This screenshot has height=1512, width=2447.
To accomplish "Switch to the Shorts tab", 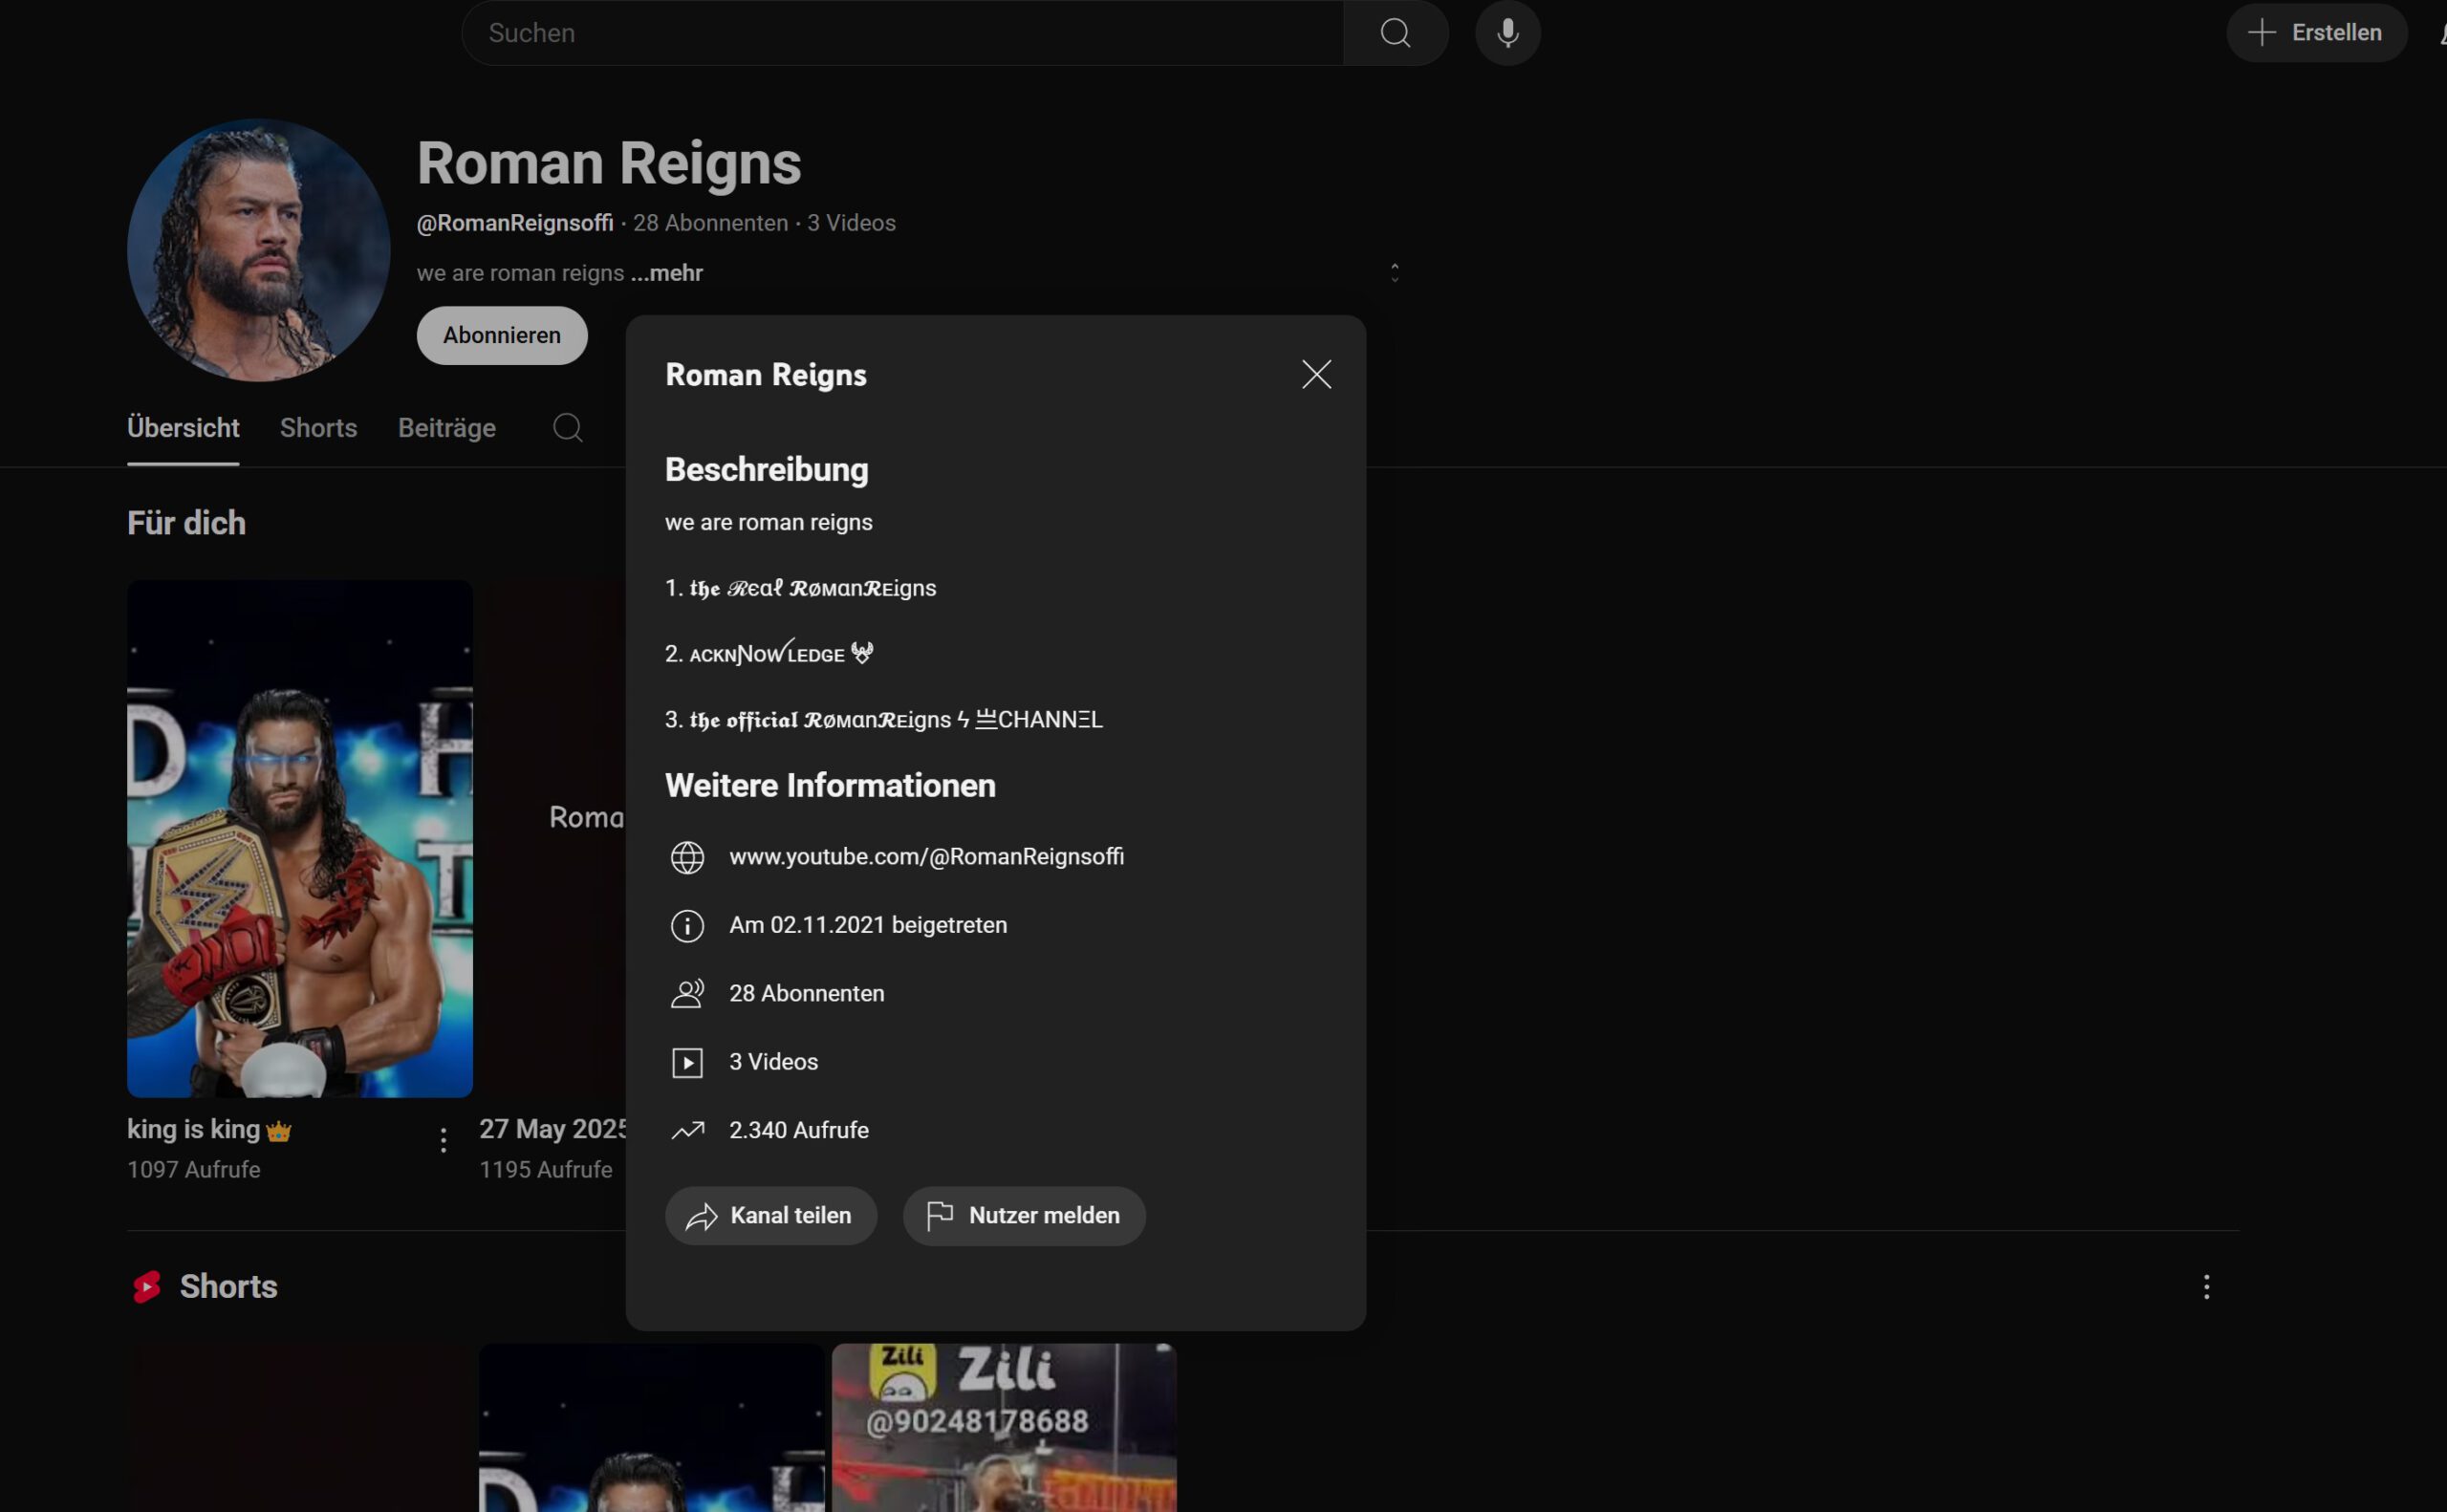I will point(318,428).
